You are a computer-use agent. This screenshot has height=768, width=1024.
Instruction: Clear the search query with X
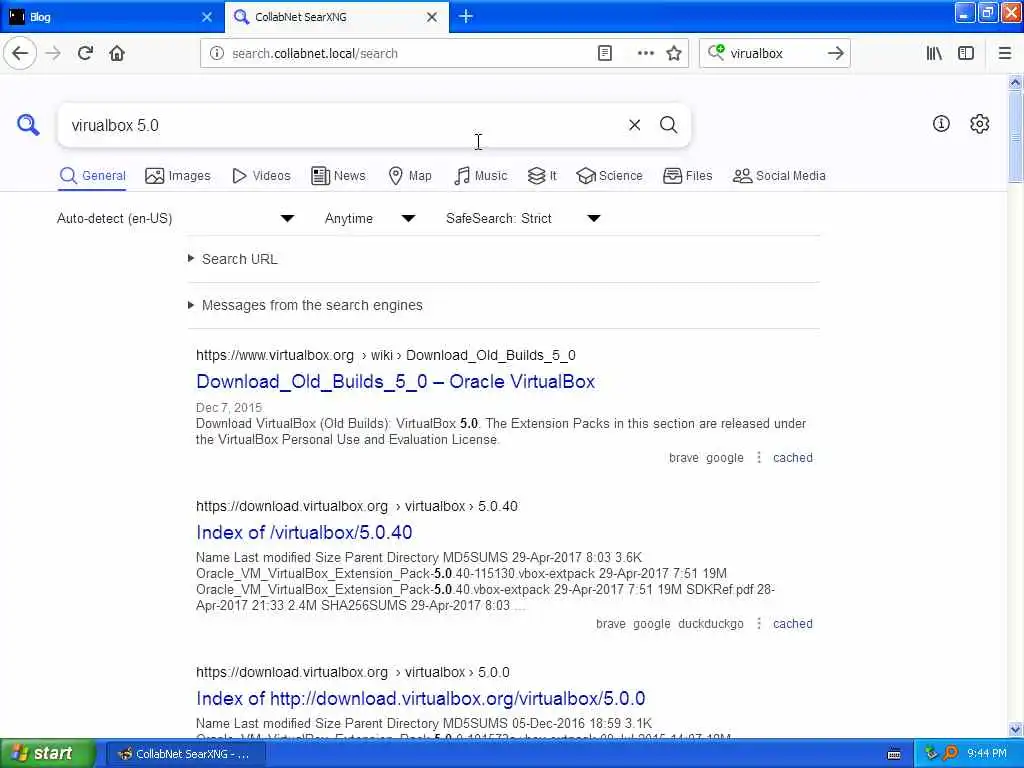pos(634,124)
